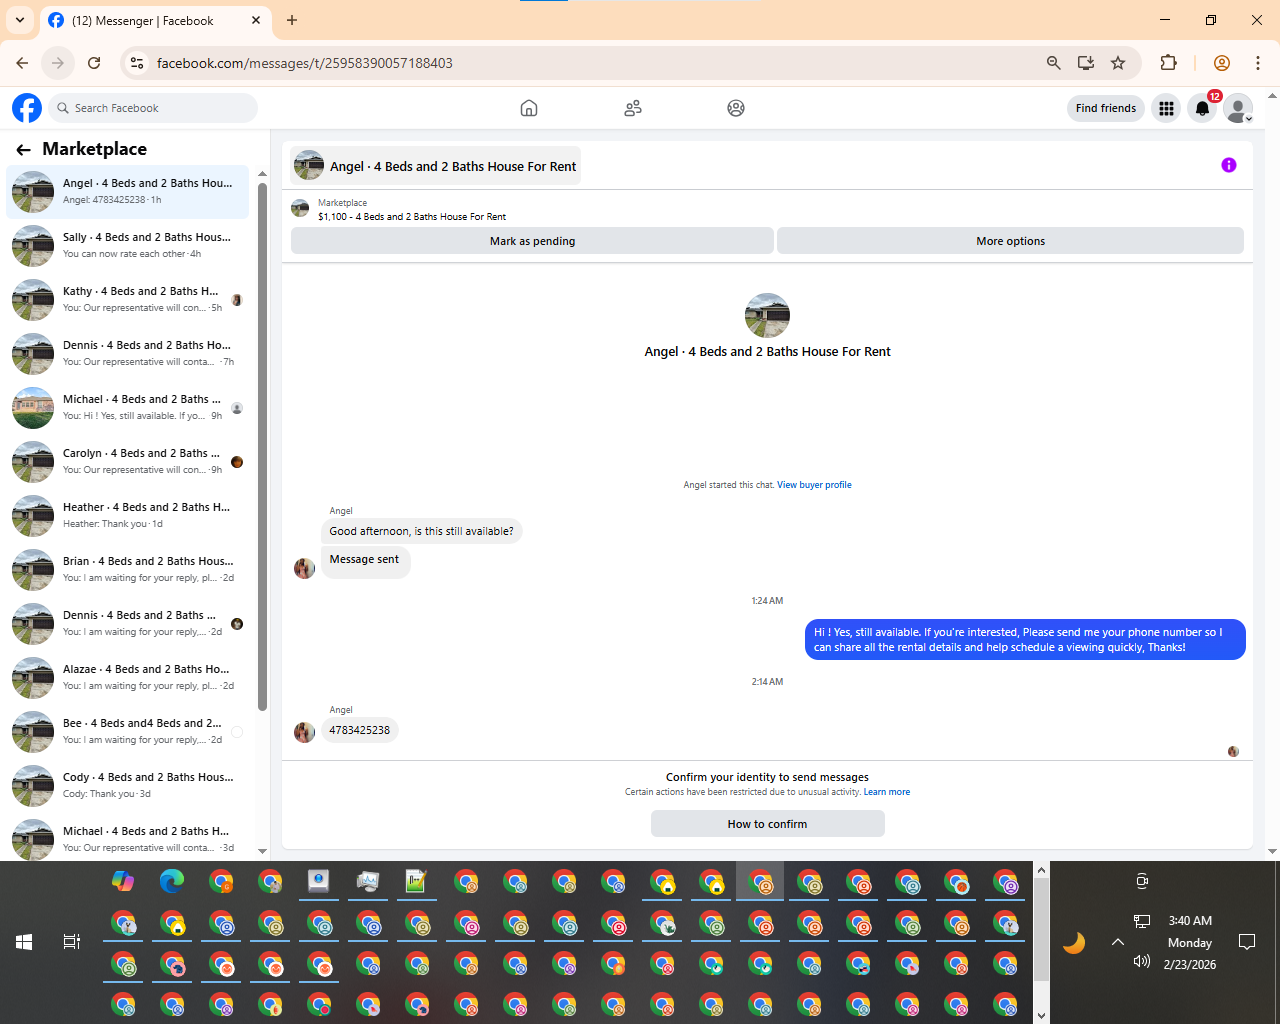The height and width of the screenshot is (1024, 1280).
Task: Close the Messenger | Facebook tab
Action: [256, 20]
